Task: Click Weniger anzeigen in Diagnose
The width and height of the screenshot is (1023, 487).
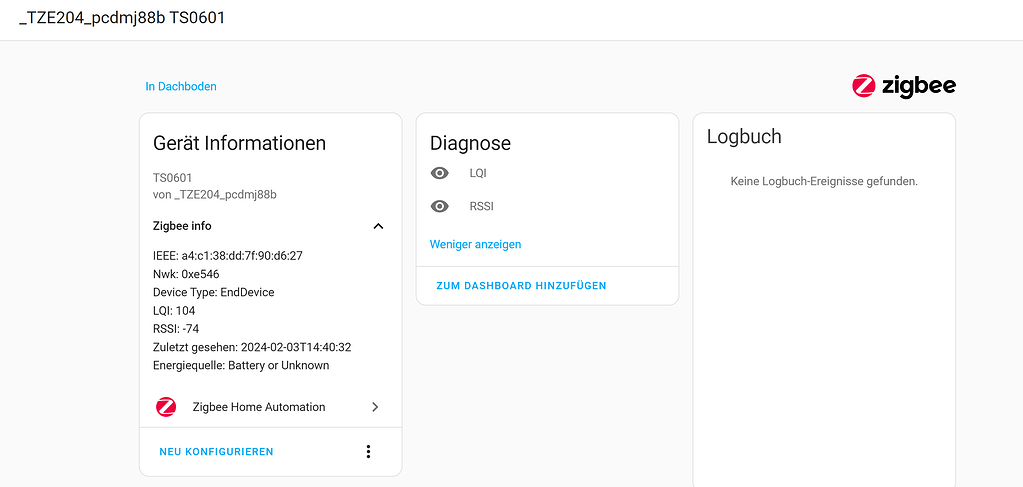Action: pos(476,244)
